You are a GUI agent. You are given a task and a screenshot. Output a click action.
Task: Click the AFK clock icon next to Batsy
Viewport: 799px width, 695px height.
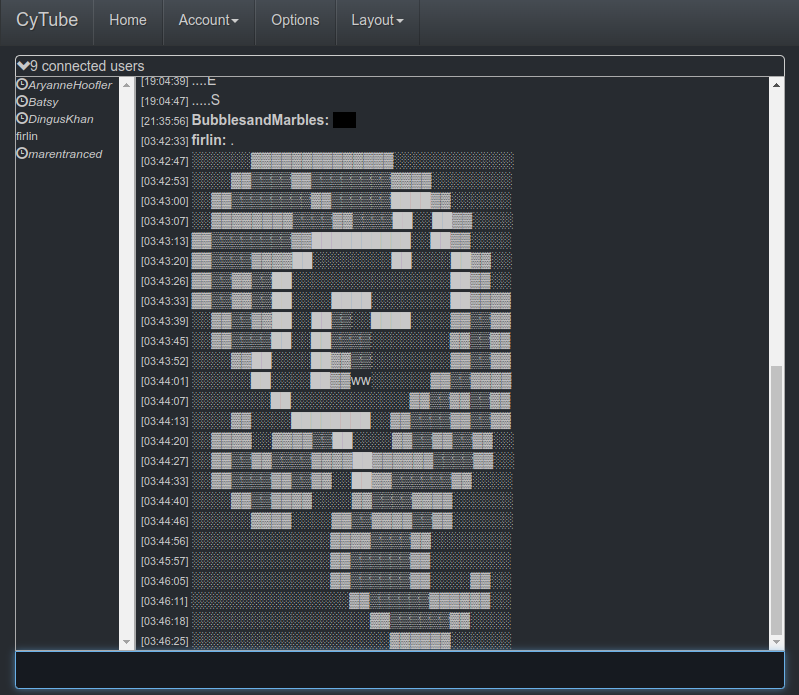pyautogui.click(x=22, y=102)
